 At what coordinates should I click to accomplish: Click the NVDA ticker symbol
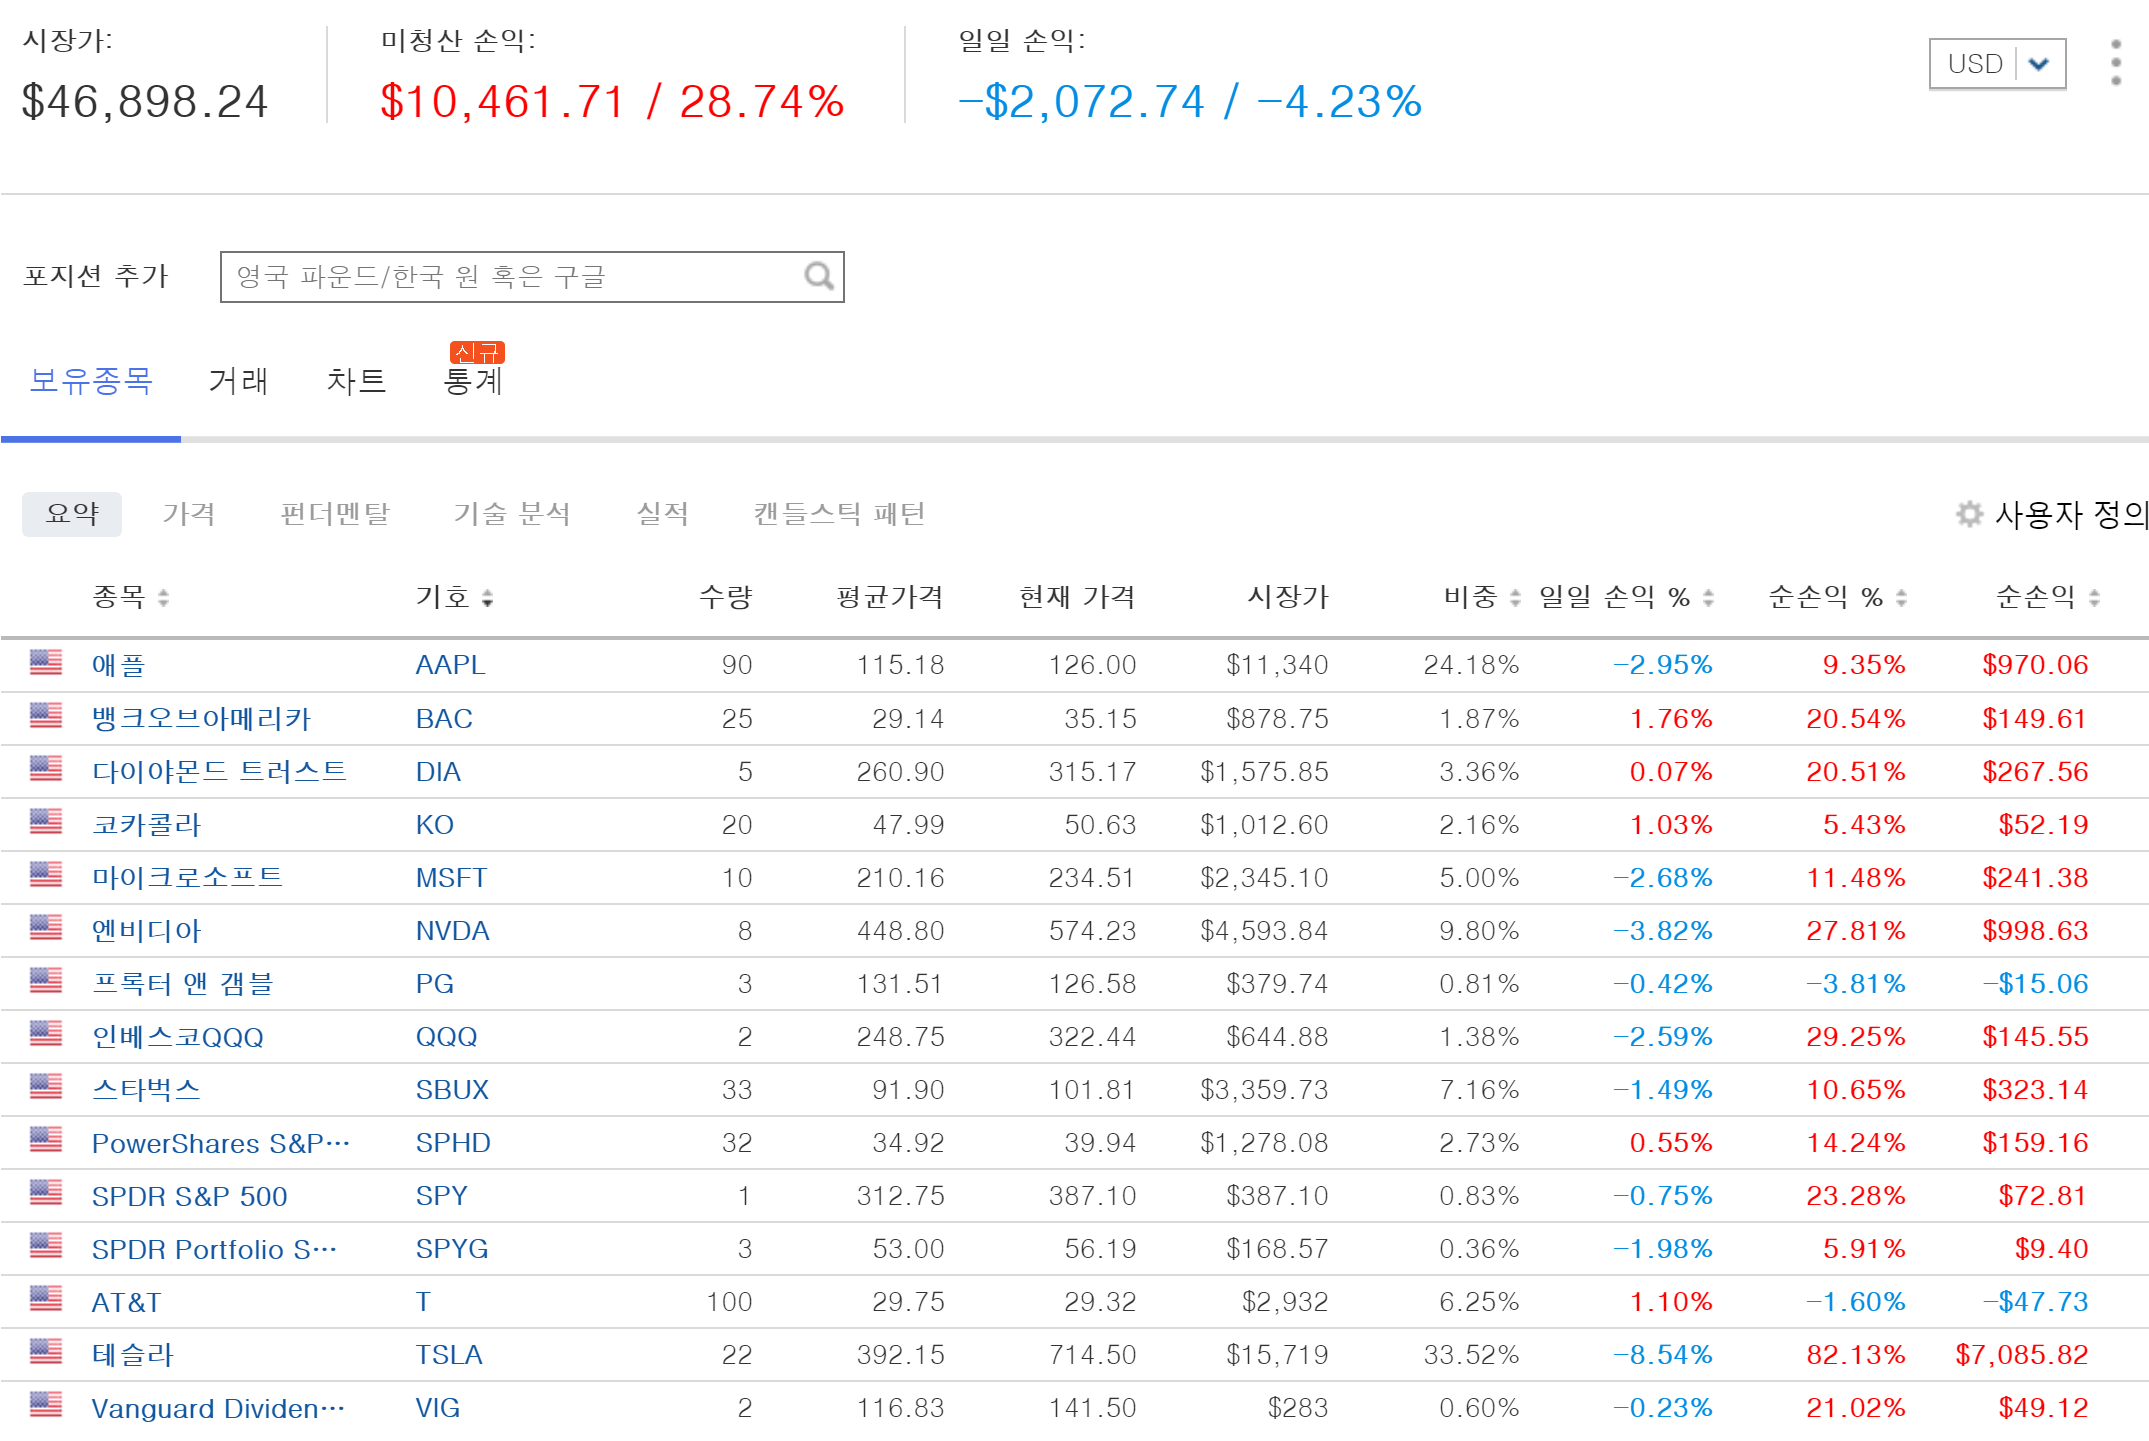tap(452, 931)
